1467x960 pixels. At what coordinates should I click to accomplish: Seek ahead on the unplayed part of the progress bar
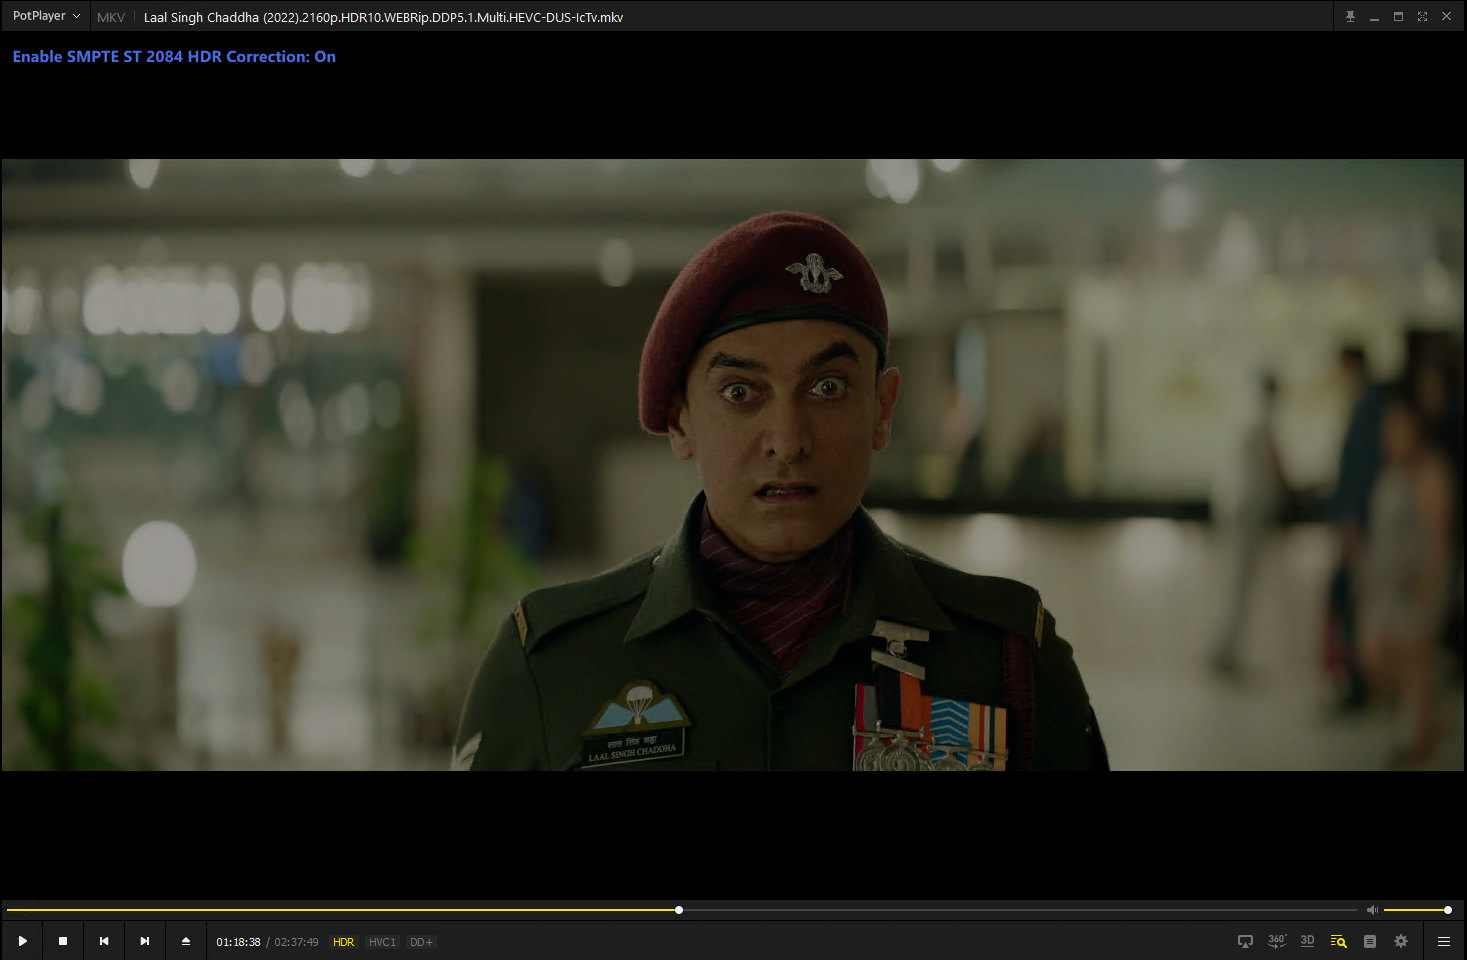pyautogui.click(x=1020, y=910)
